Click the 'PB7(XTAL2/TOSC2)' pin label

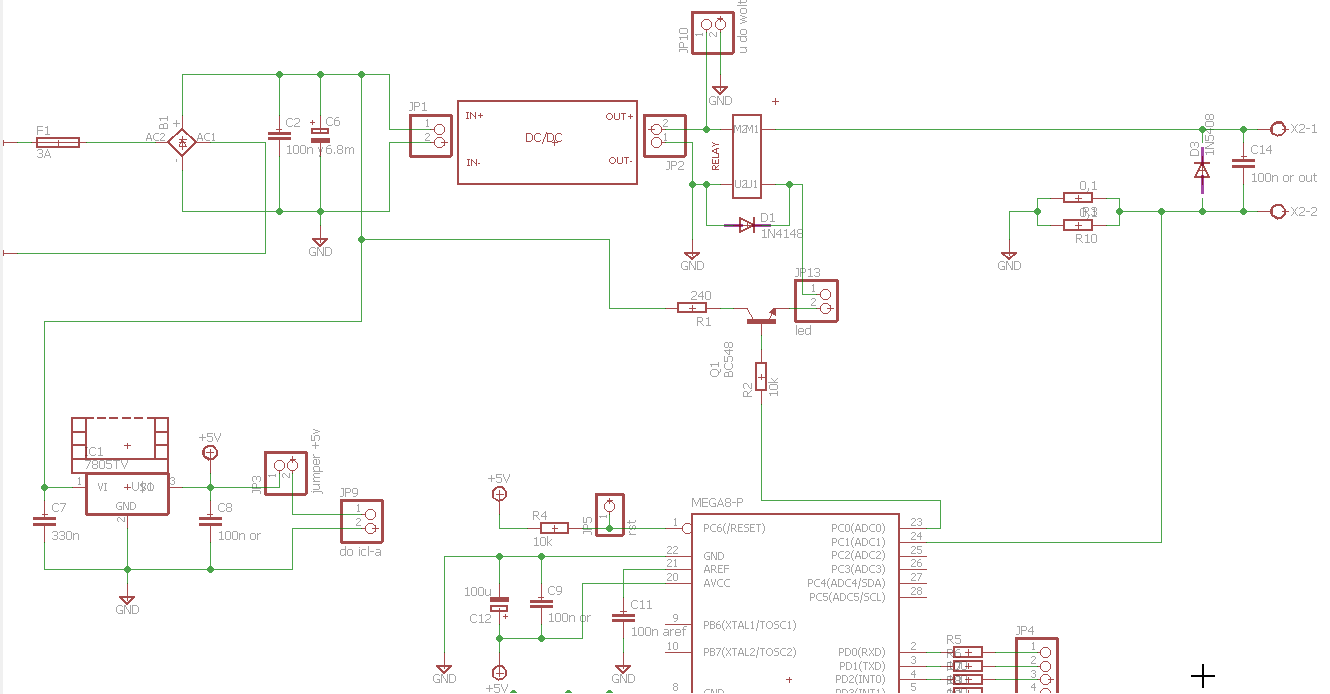pos(749,652)
